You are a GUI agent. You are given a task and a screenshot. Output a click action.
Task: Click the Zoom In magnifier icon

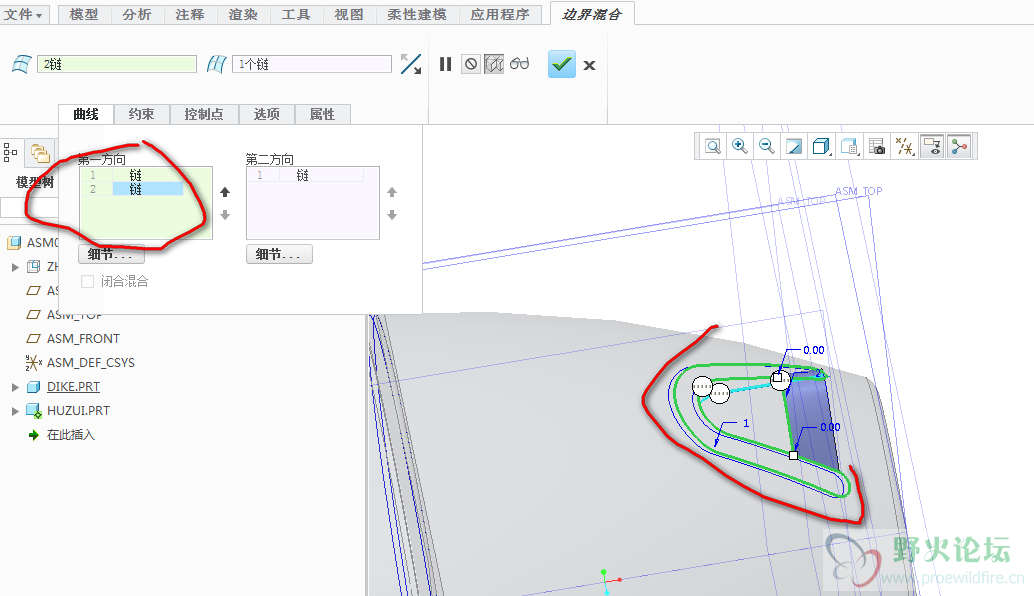click(x=740, y=146)
